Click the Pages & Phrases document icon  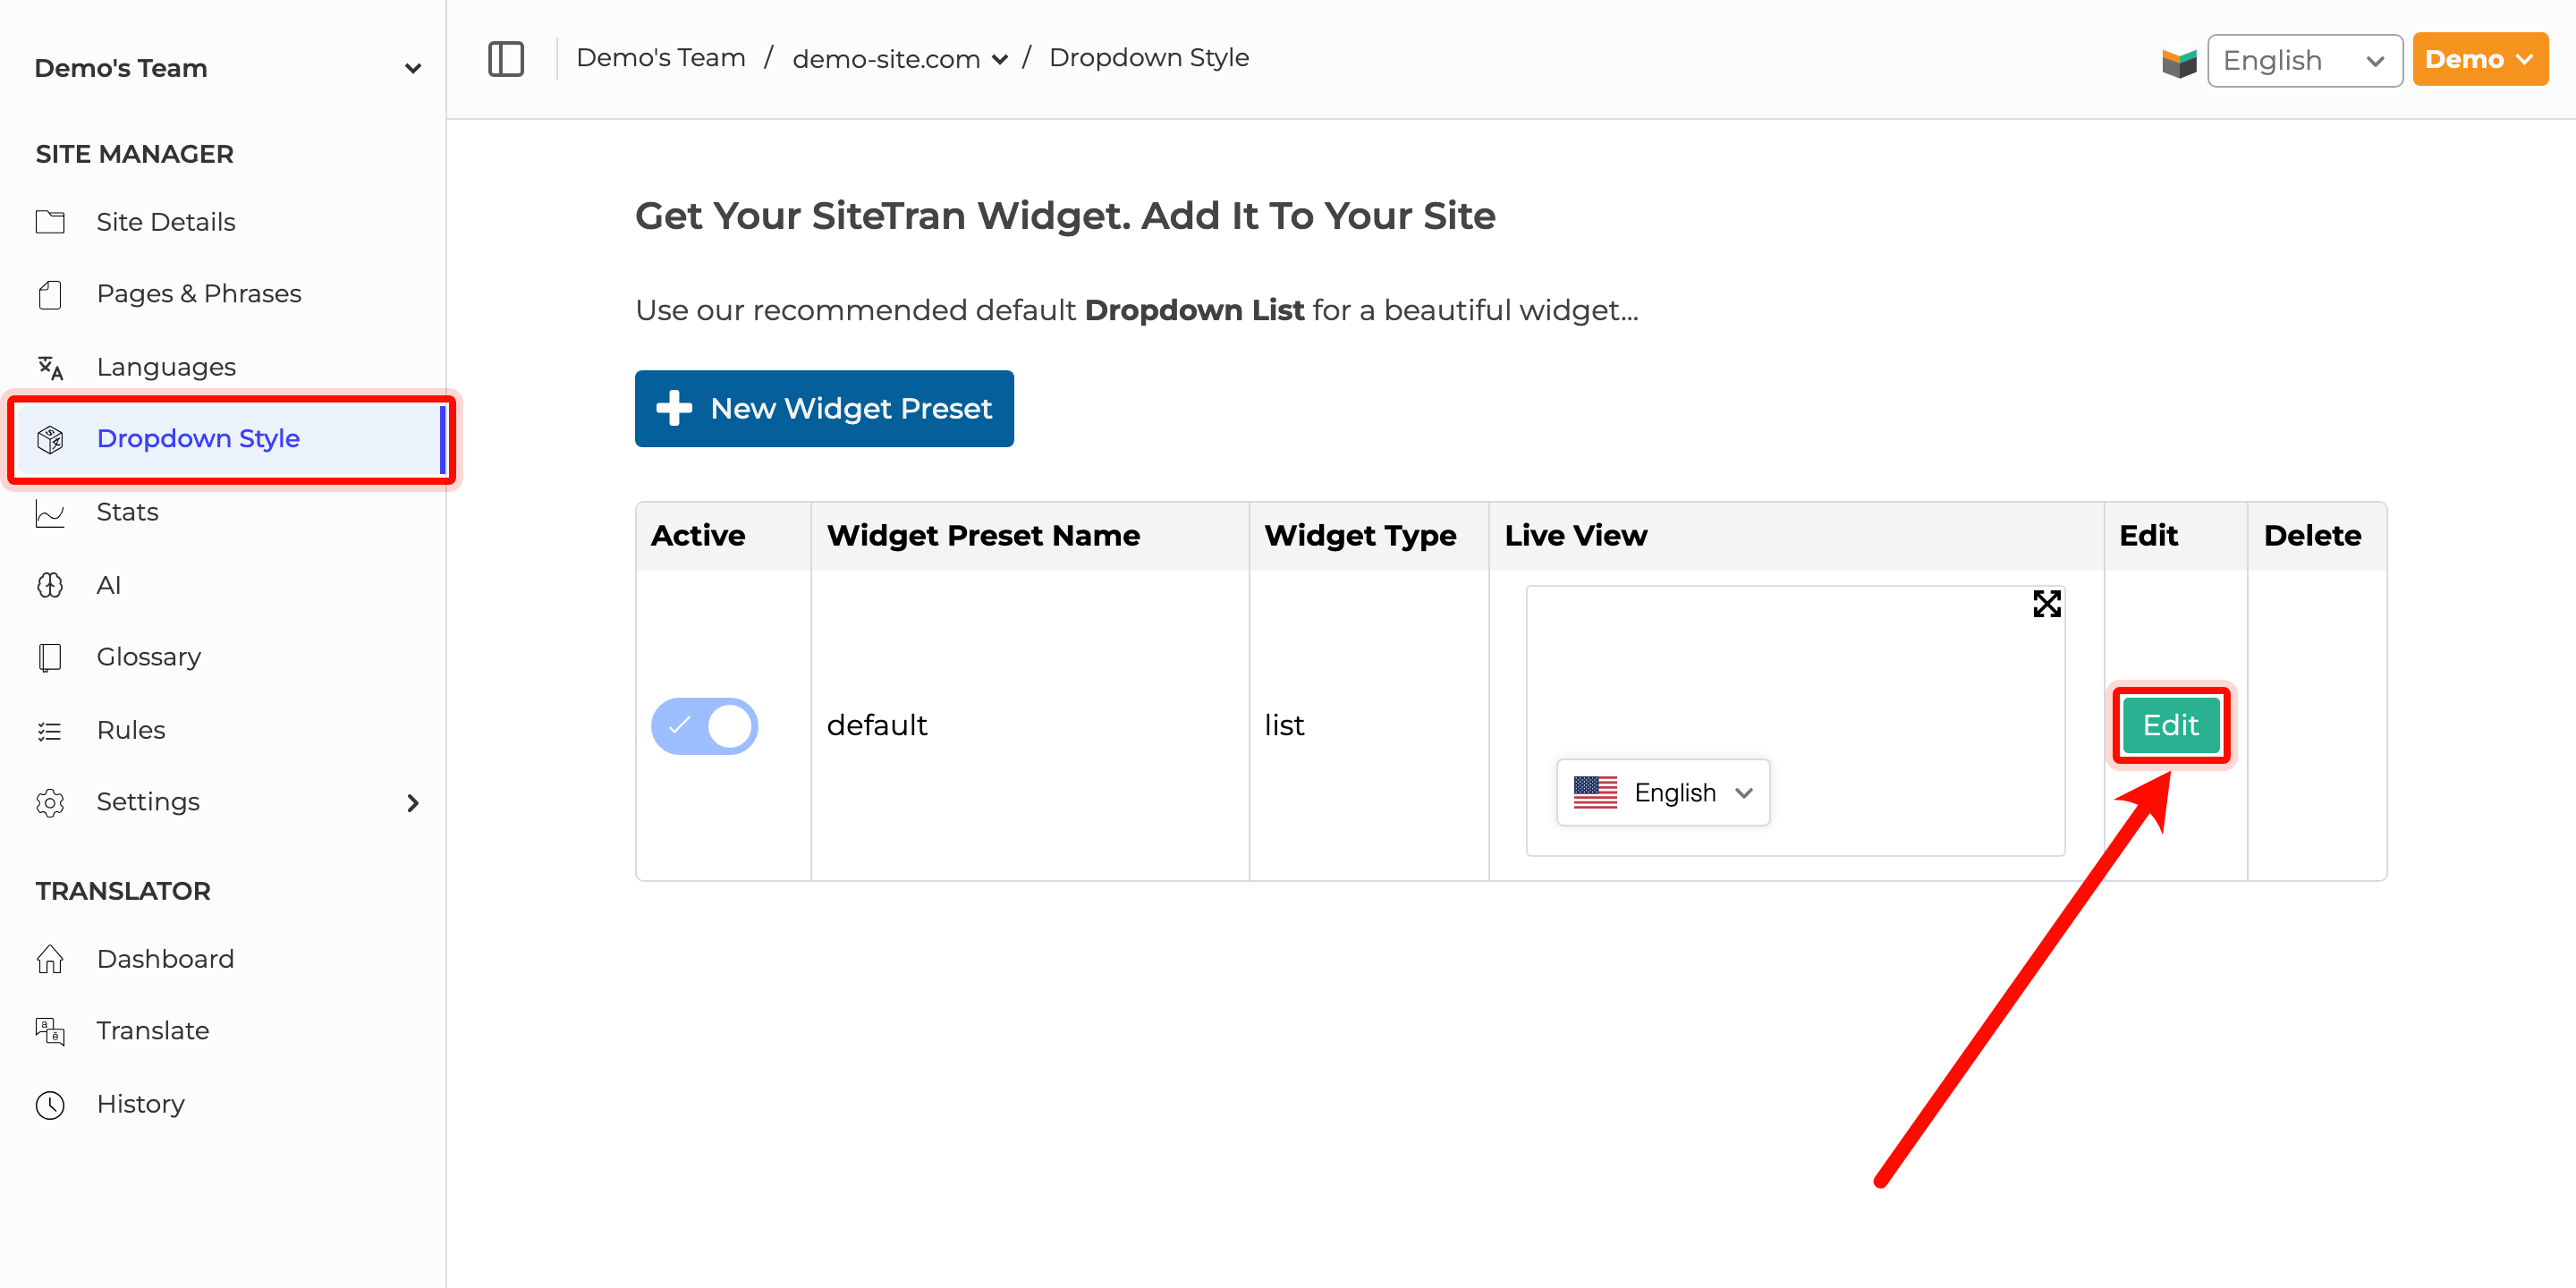coord(50,294)
